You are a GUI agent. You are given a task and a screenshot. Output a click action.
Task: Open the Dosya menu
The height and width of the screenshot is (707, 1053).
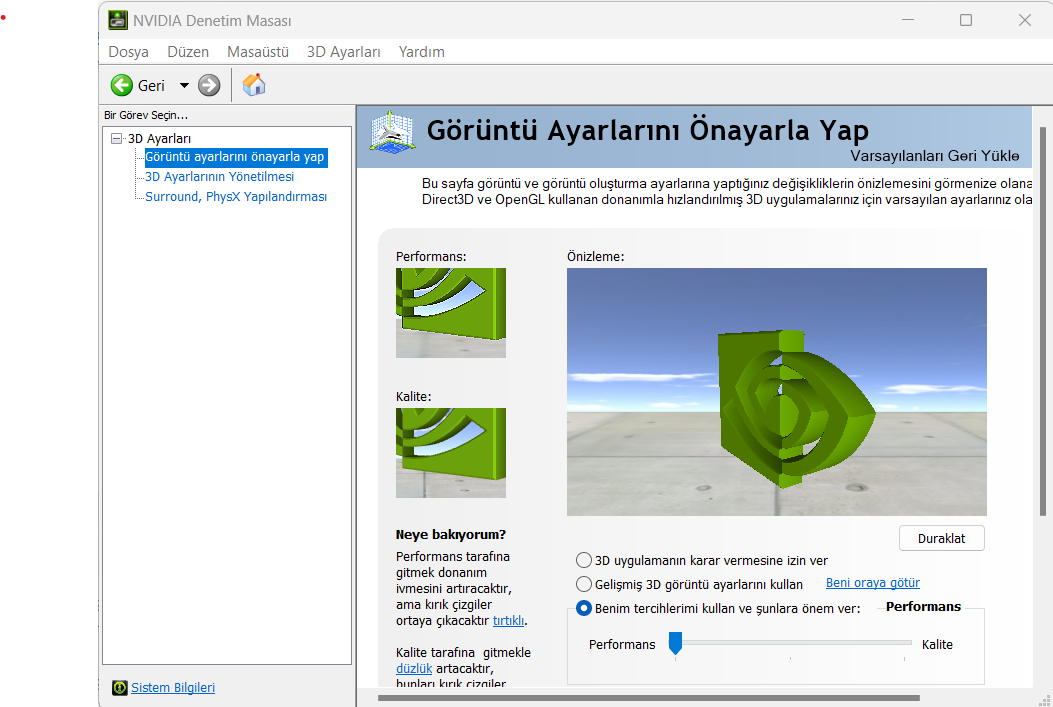(128, 52)
